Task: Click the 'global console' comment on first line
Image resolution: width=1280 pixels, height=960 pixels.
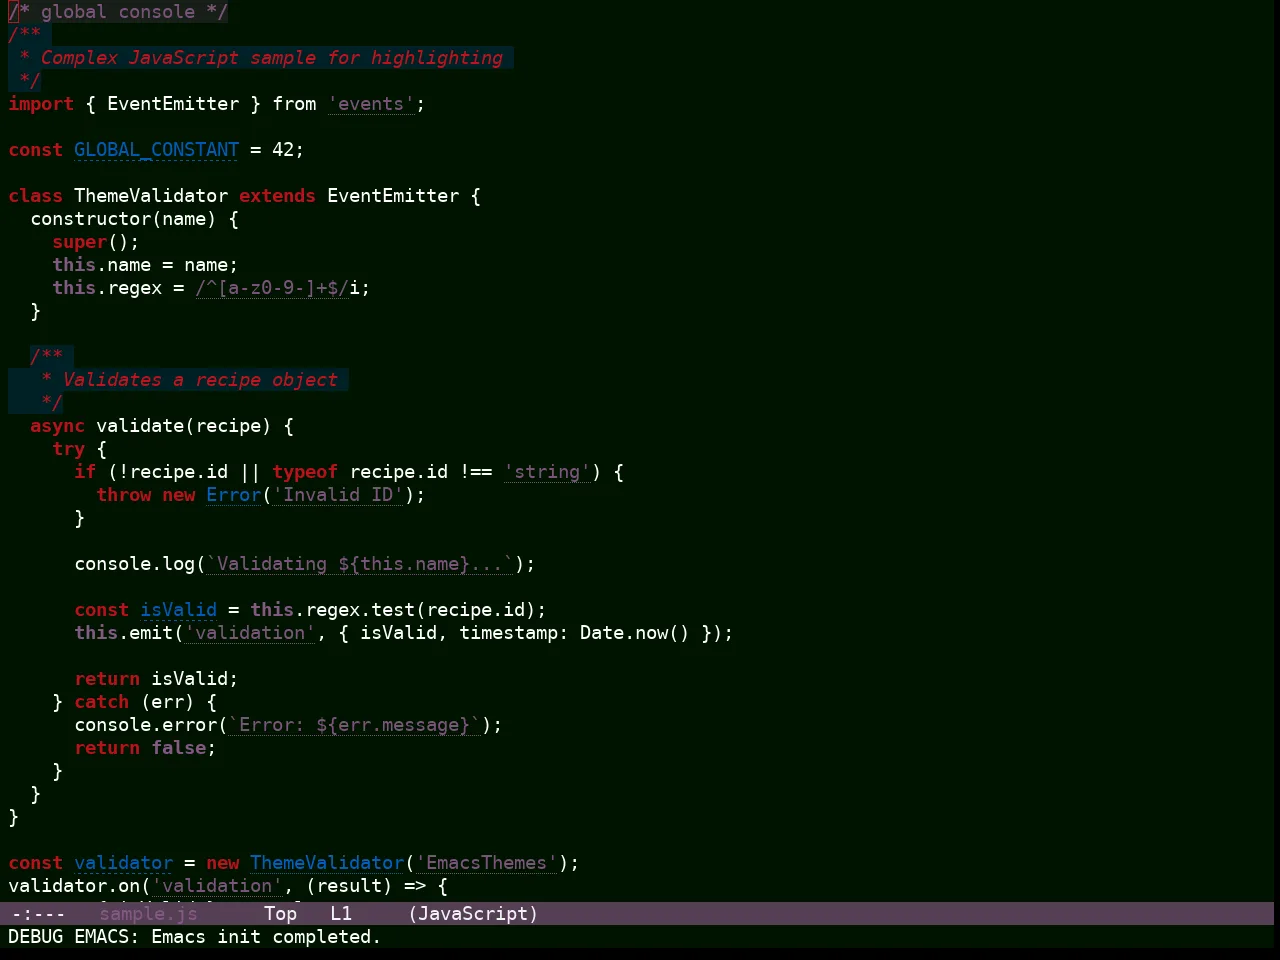Action: click(118, 12)
